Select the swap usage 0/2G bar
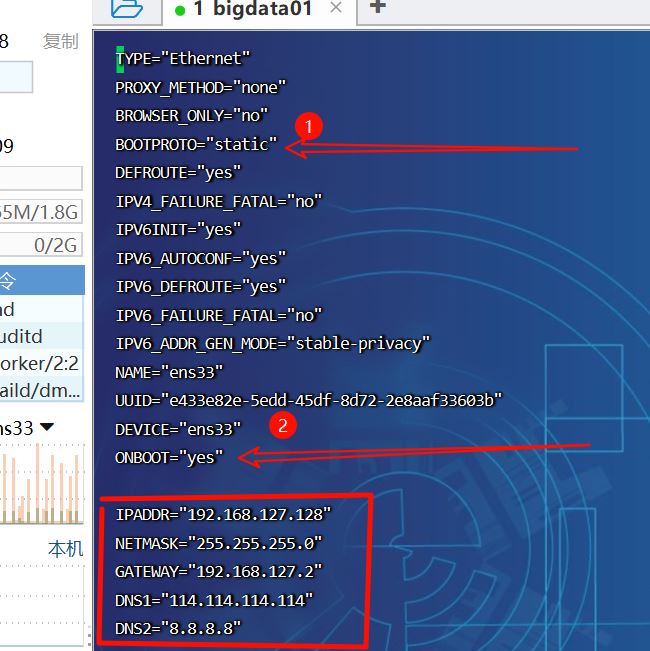This screenshot has width=650, height=651. pos(41,245)
